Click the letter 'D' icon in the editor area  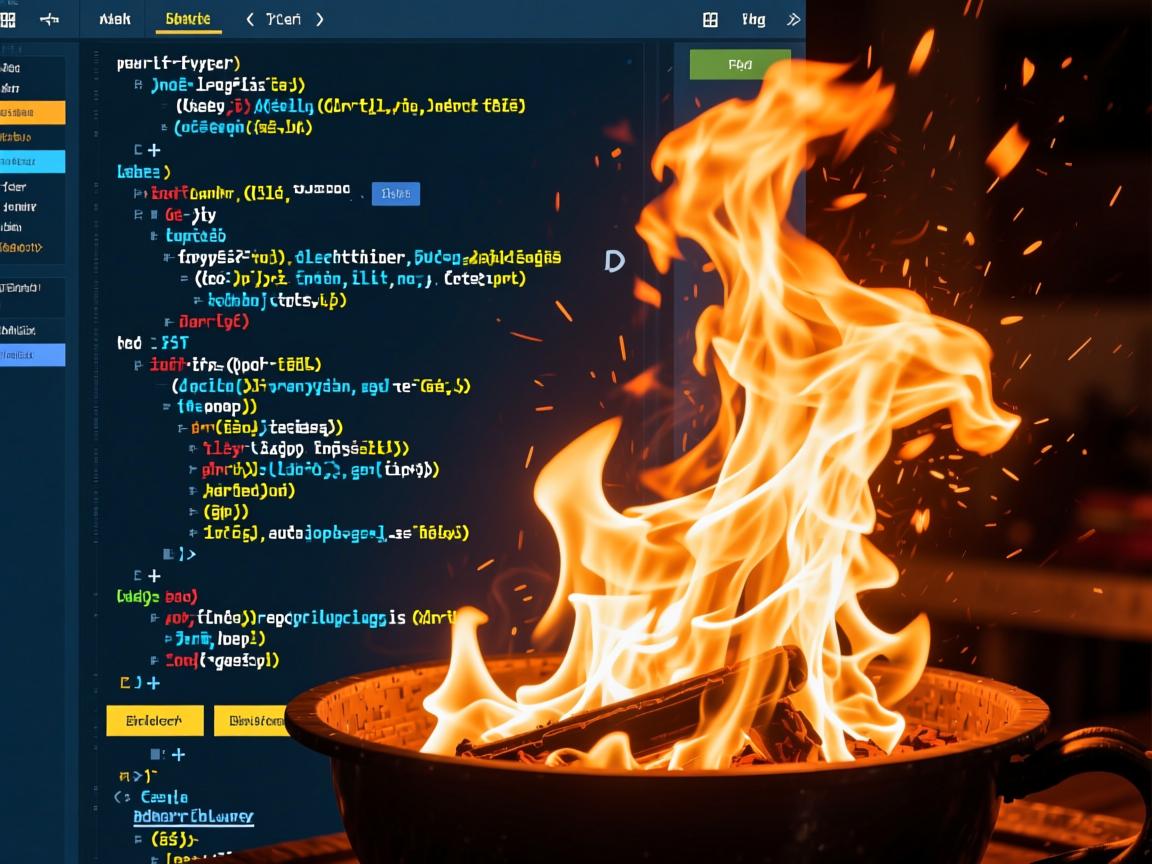click(x=614, y=262)
